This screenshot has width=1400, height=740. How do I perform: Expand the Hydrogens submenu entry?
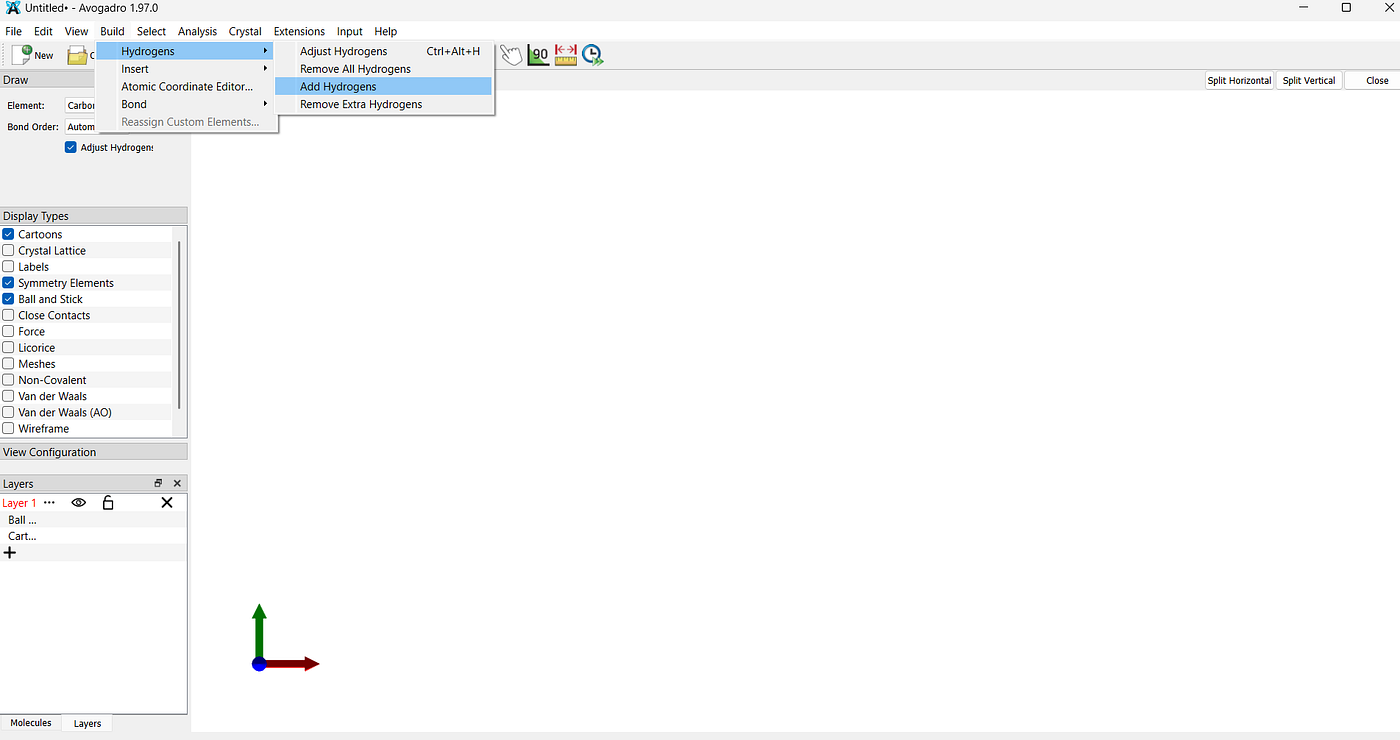186,51
